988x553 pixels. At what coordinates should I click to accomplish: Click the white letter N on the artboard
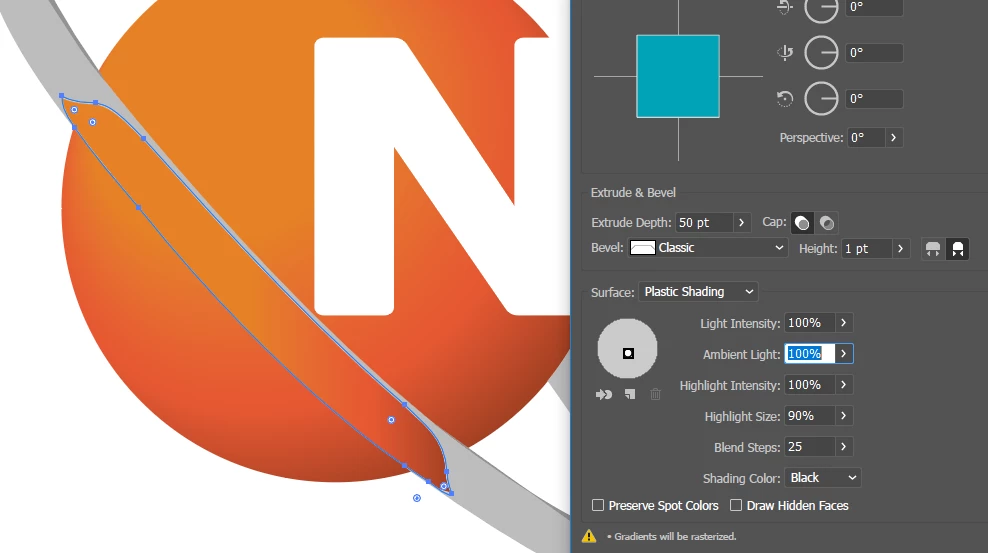[353, 176]
